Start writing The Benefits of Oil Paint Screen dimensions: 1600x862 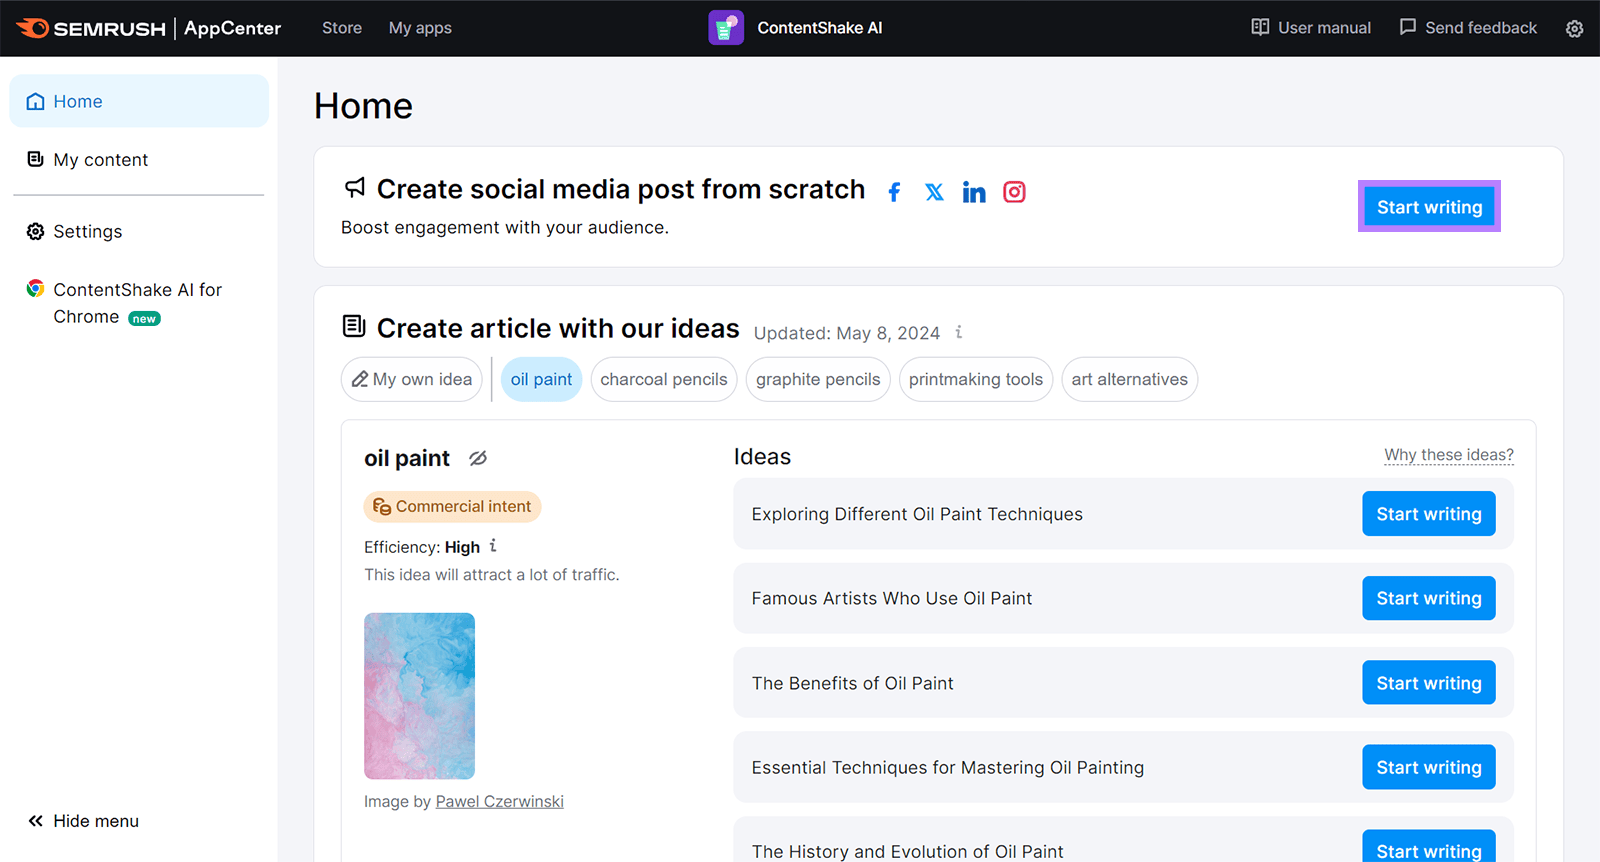tap(1429, 683)
